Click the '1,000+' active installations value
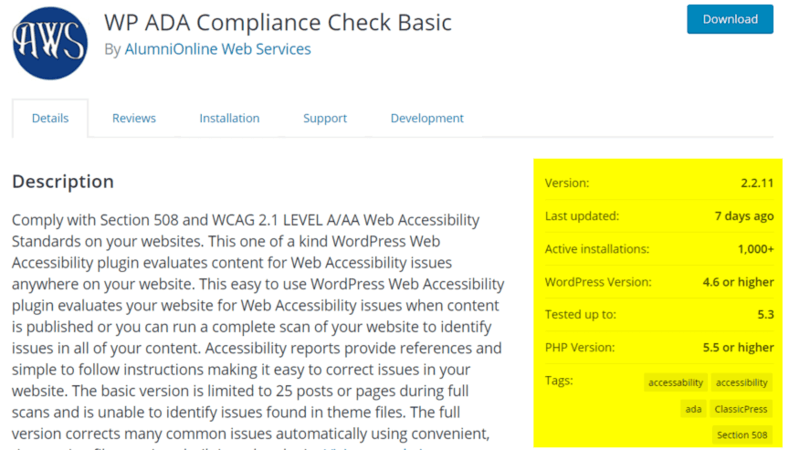 coord(756,249)
